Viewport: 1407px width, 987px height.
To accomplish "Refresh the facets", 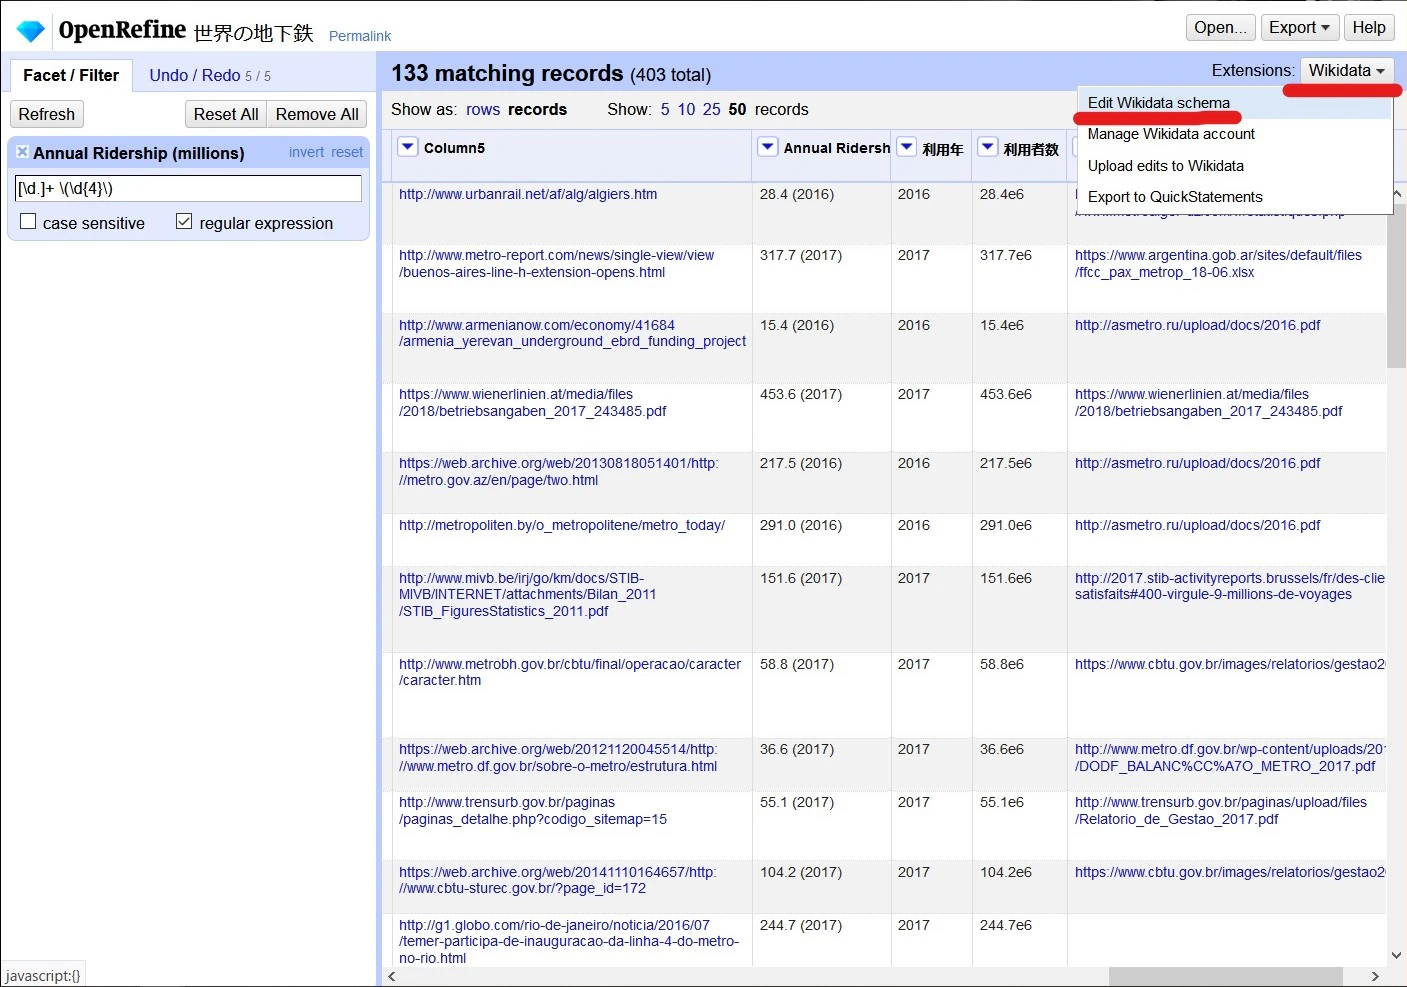I will [x=47, y=114].
